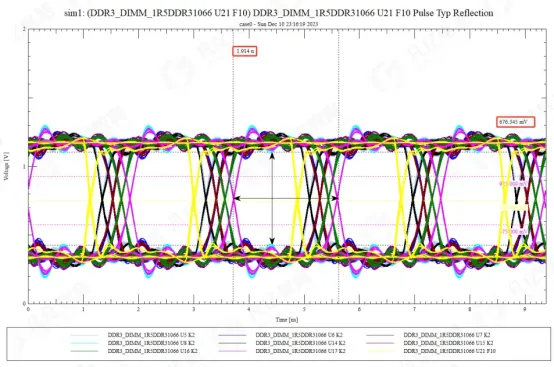Screen dimensions: 554x367
Task: Click the case0 date subtitle under the title
Action: (x=278, y=24)
